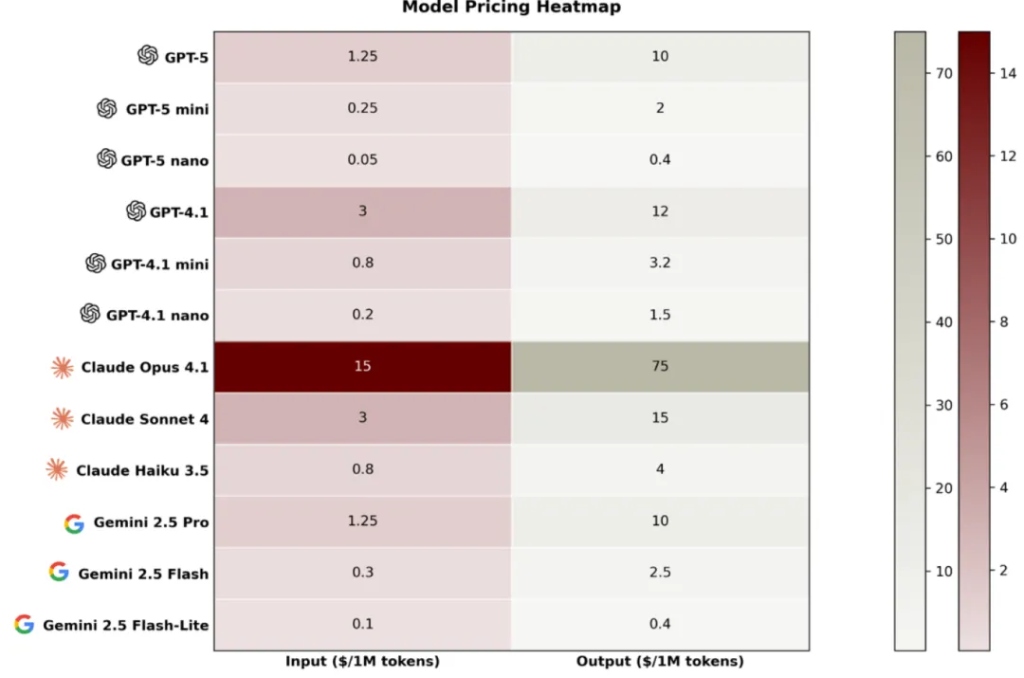The height and width of the screenshot is (678, 1024).
Task: Select the Claude logo next to Sonnet 4
Action: tap(62, 418)
